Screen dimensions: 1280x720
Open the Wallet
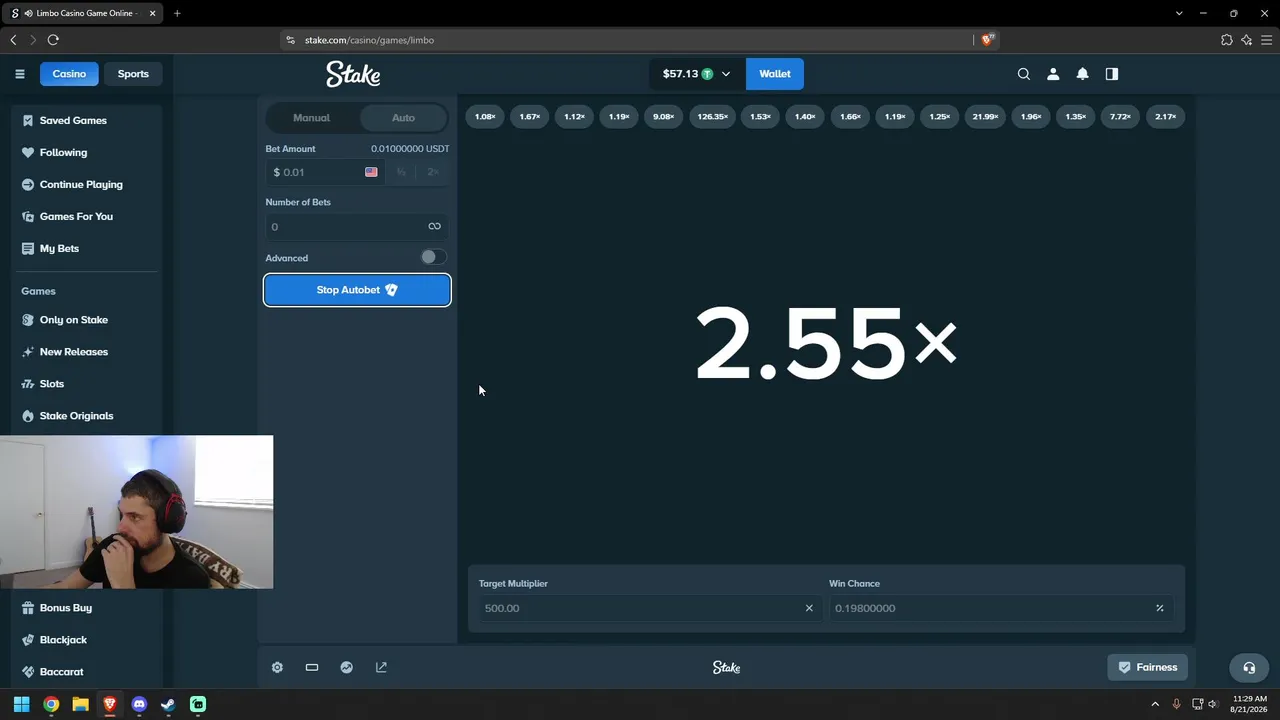click(774, 74)
